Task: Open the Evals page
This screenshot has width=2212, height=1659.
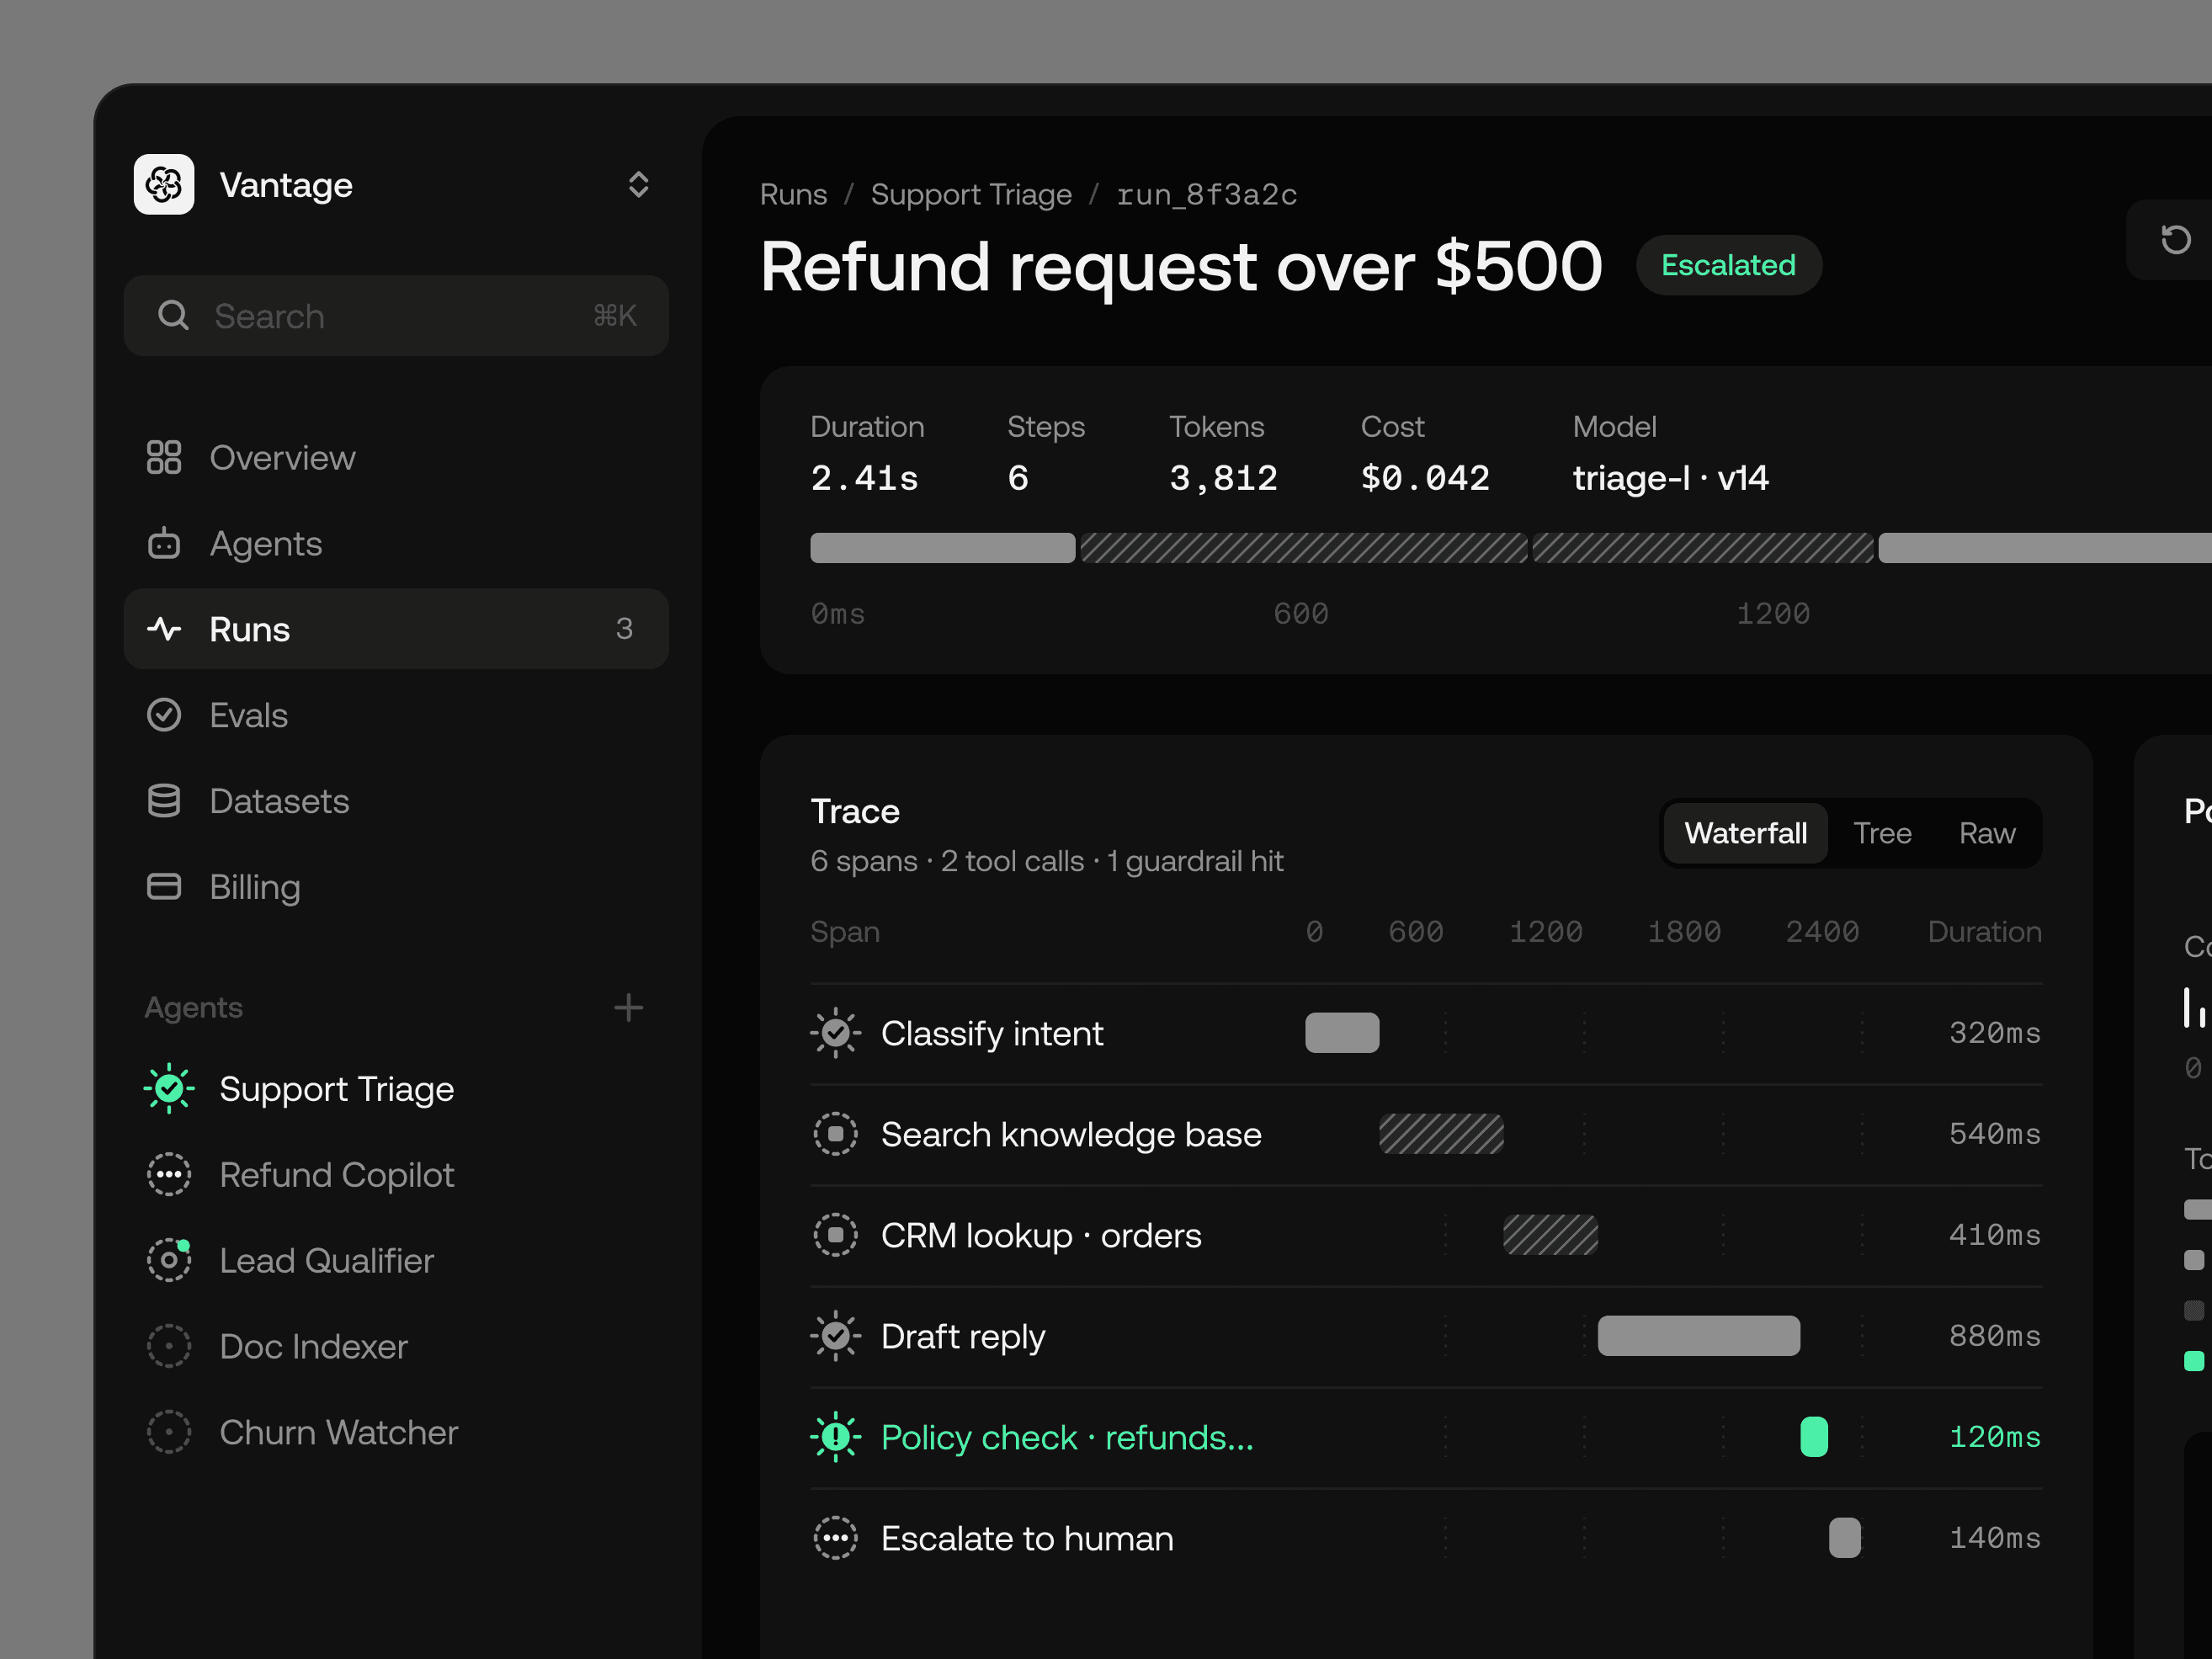Action: point(396,715)
